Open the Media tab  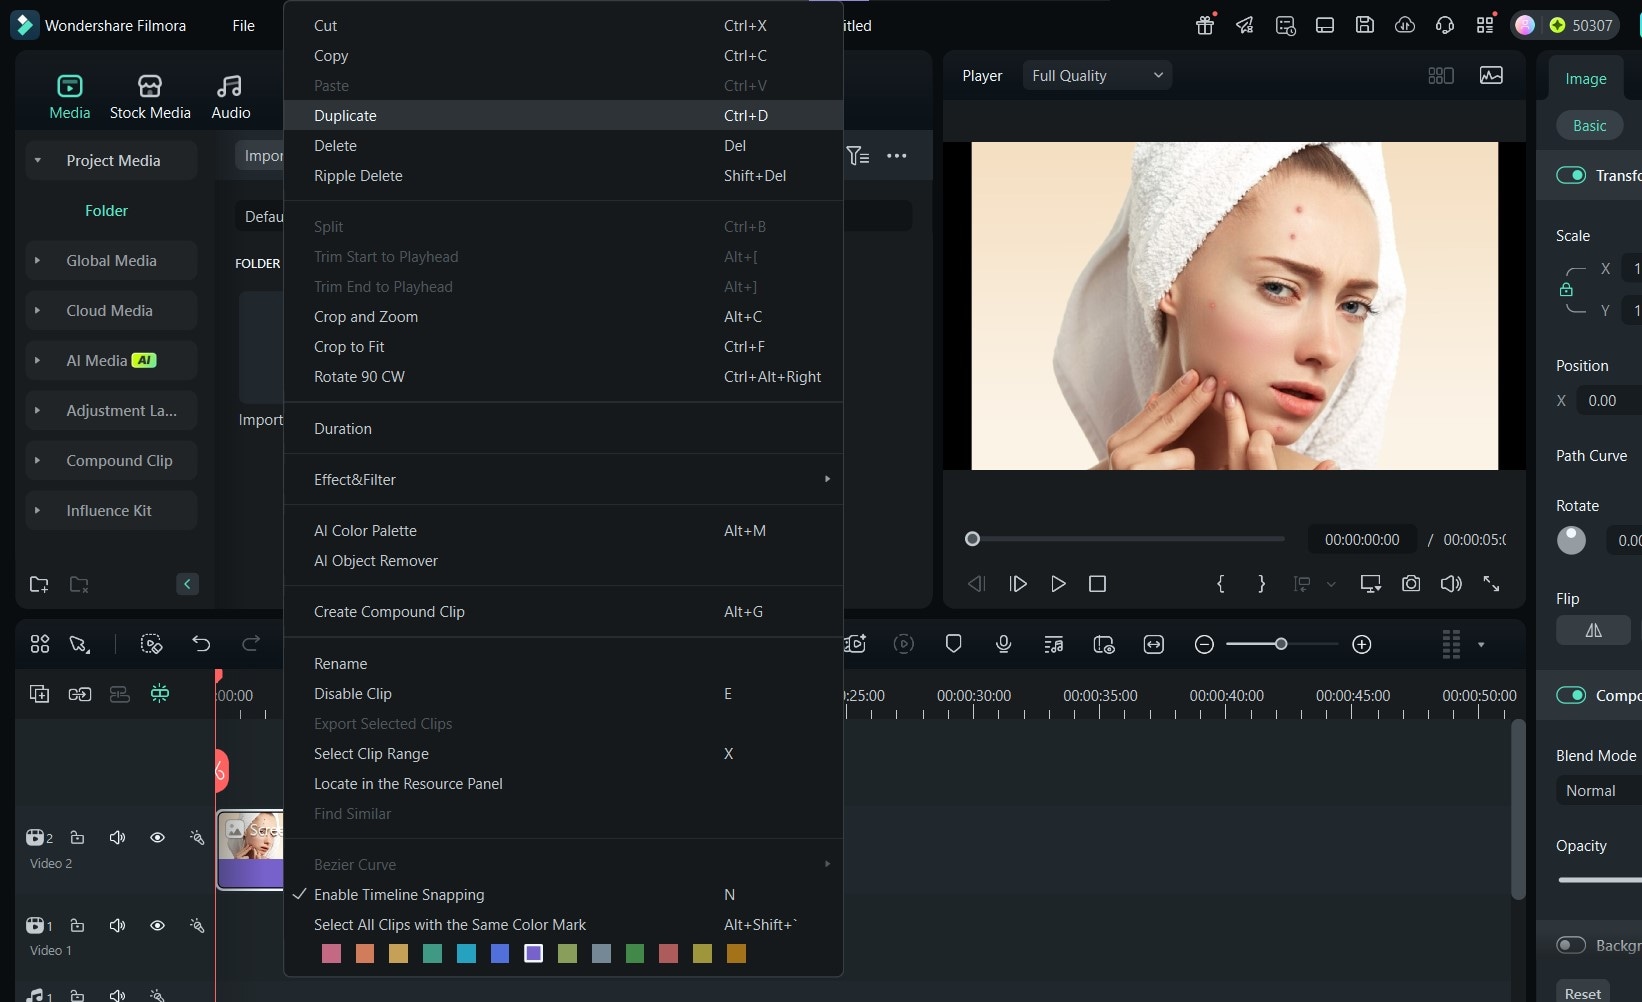coord(70,97)
